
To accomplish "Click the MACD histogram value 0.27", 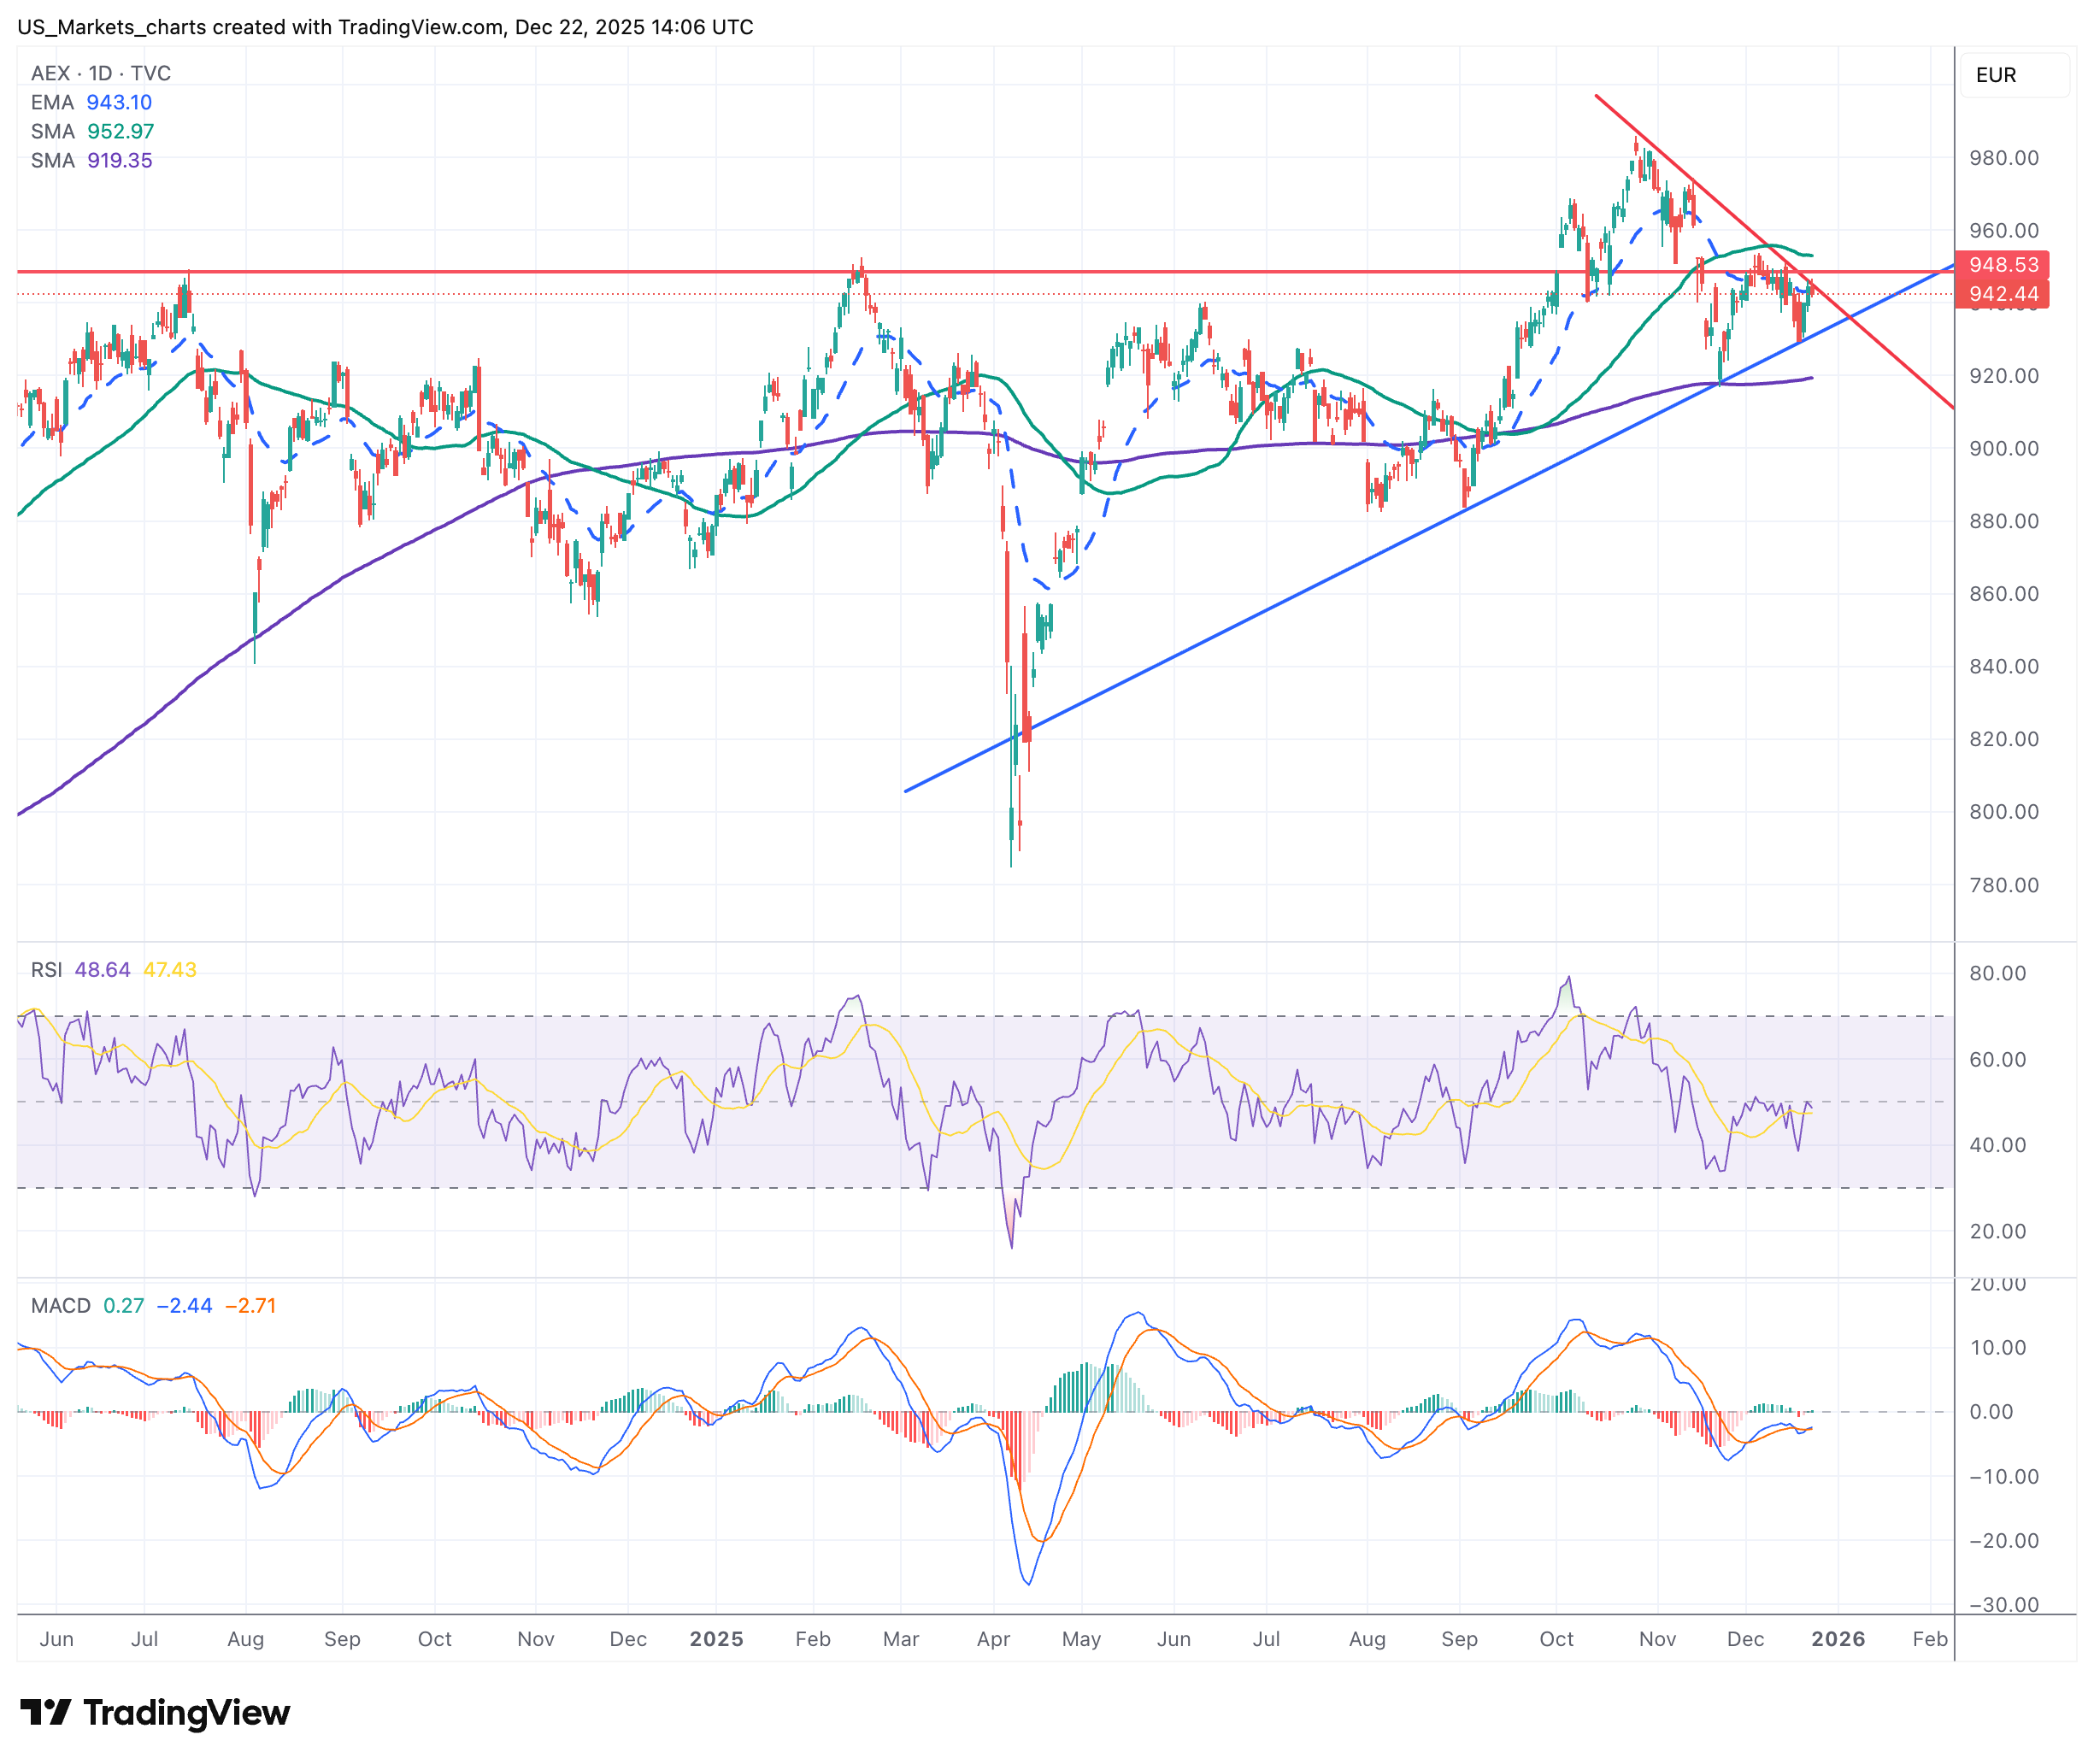I will coord(123,1306).
